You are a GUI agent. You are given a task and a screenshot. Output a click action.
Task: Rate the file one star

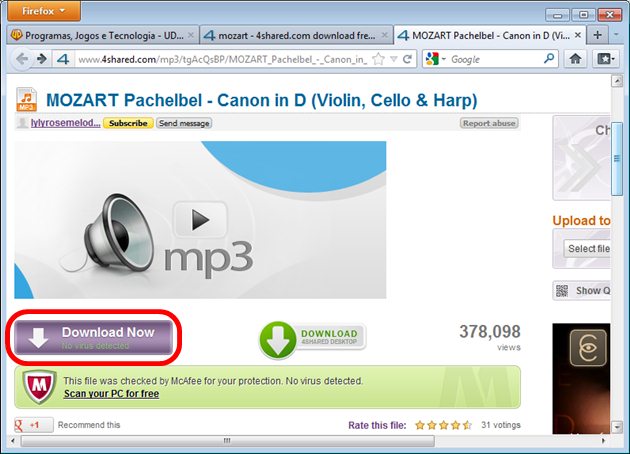pos(420,425)
